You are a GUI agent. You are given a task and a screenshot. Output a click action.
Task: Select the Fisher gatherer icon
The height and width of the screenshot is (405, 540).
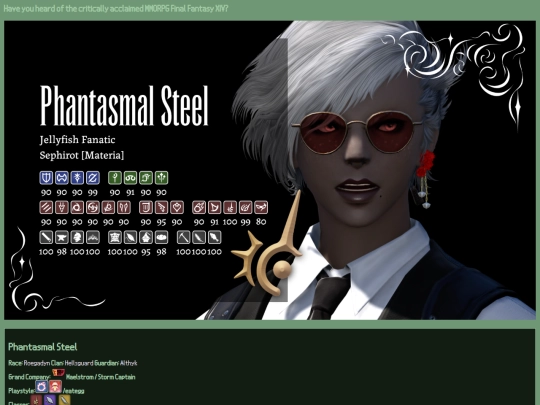coord(214,237)
